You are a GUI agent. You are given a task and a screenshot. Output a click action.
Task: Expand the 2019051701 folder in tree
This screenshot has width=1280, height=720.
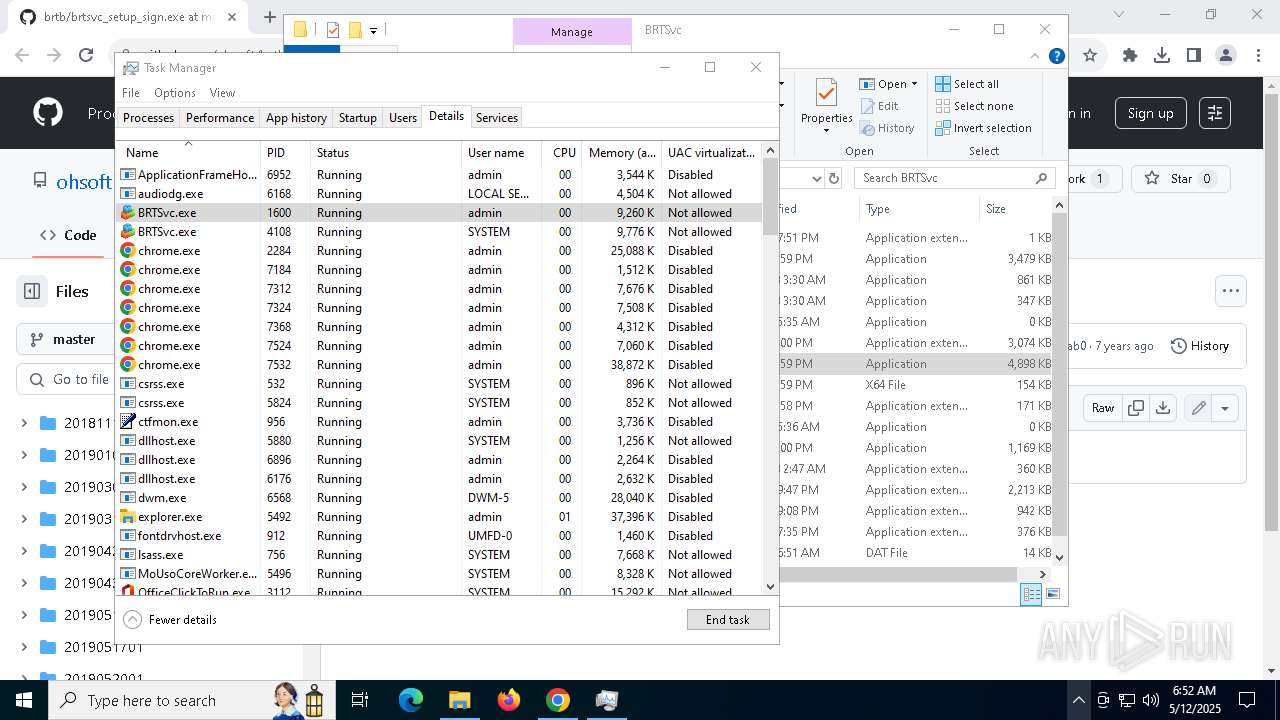click(24, 647)
